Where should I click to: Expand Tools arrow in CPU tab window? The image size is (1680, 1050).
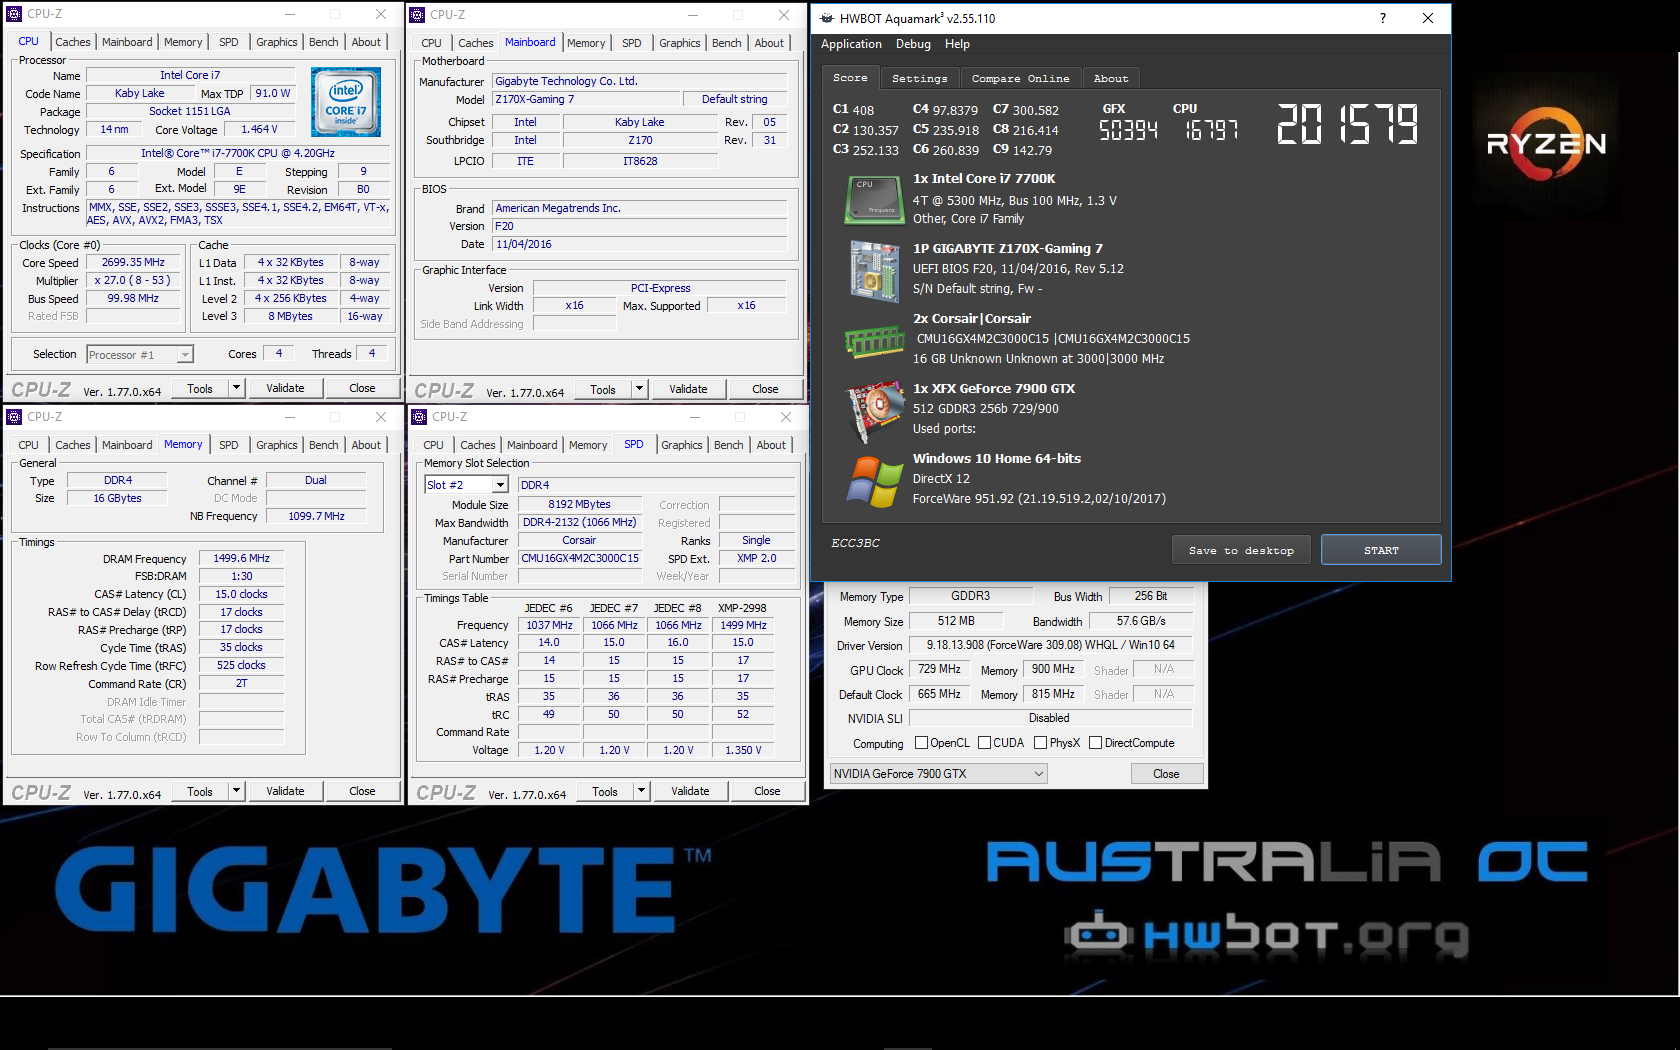[236, 388]
